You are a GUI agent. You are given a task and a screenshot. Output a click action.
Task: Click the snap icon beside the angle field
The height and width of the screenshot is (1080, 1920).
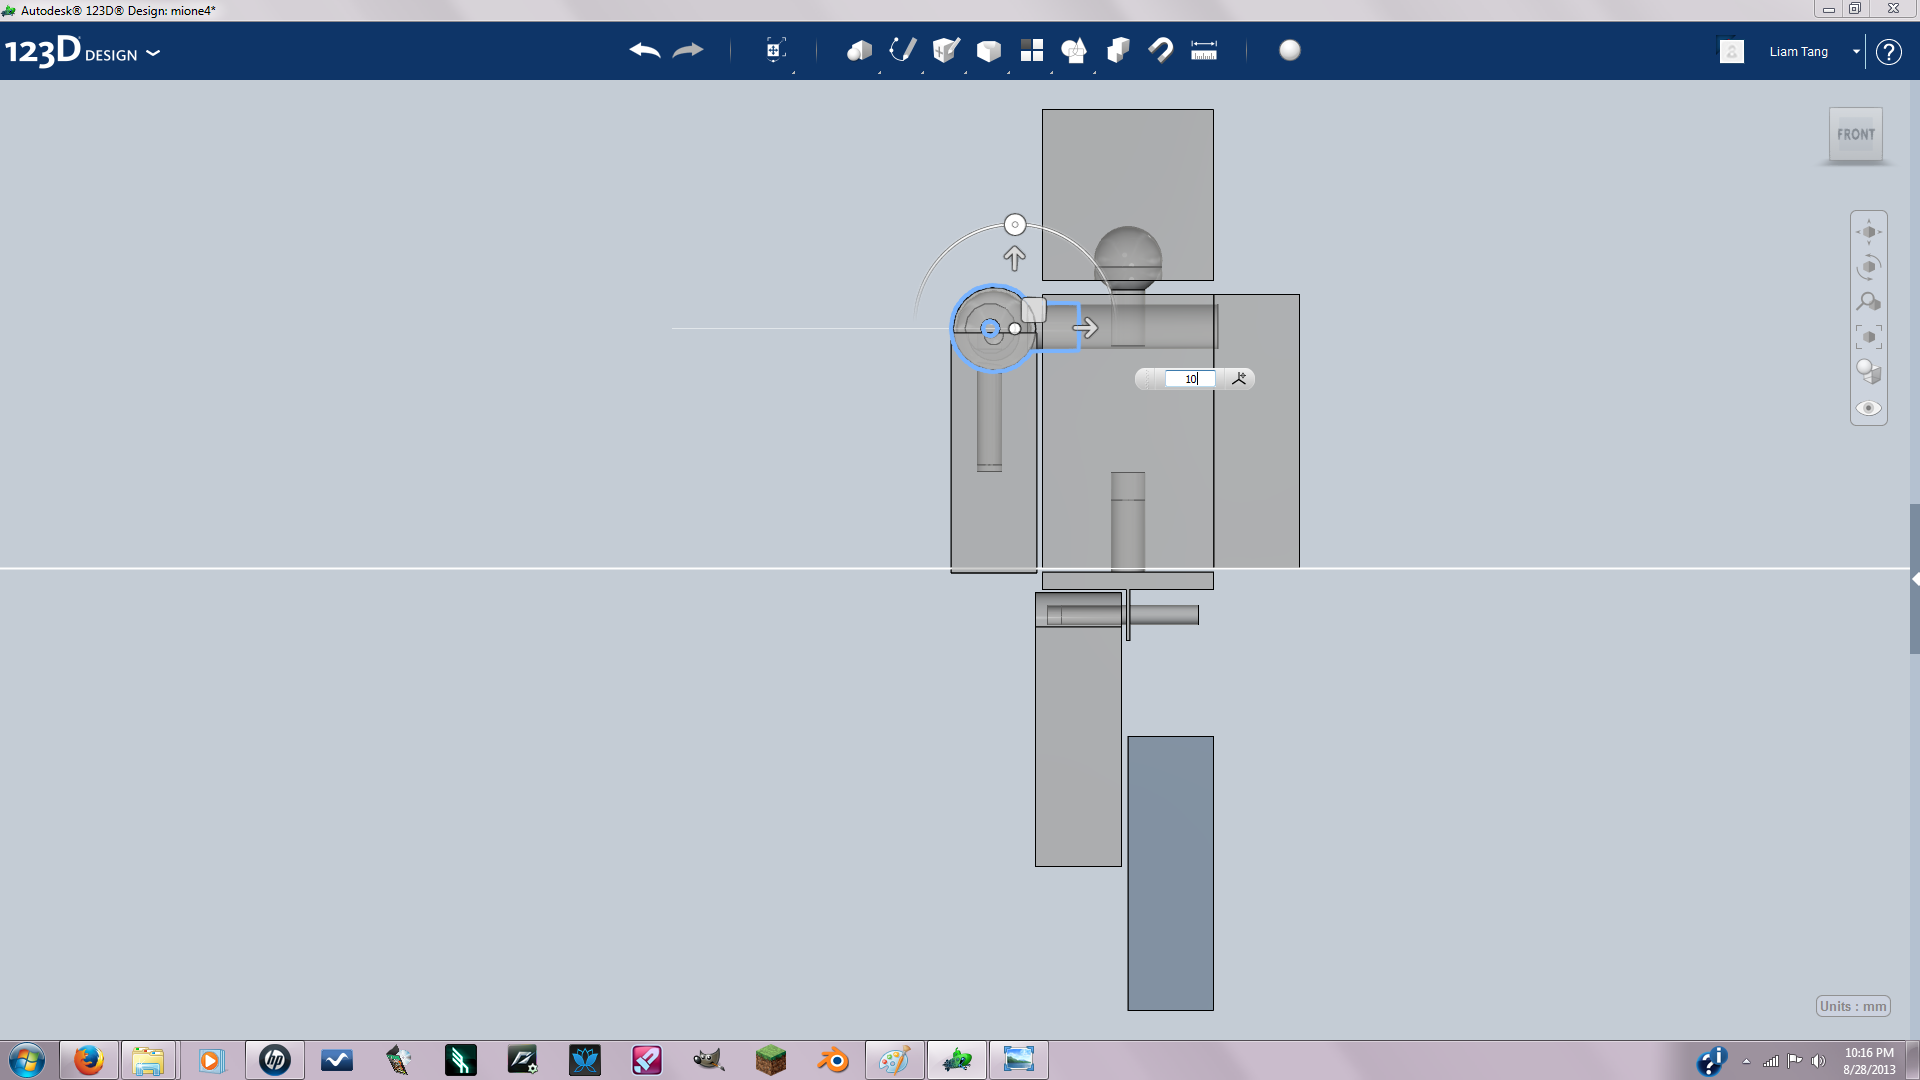point(1239,379)
